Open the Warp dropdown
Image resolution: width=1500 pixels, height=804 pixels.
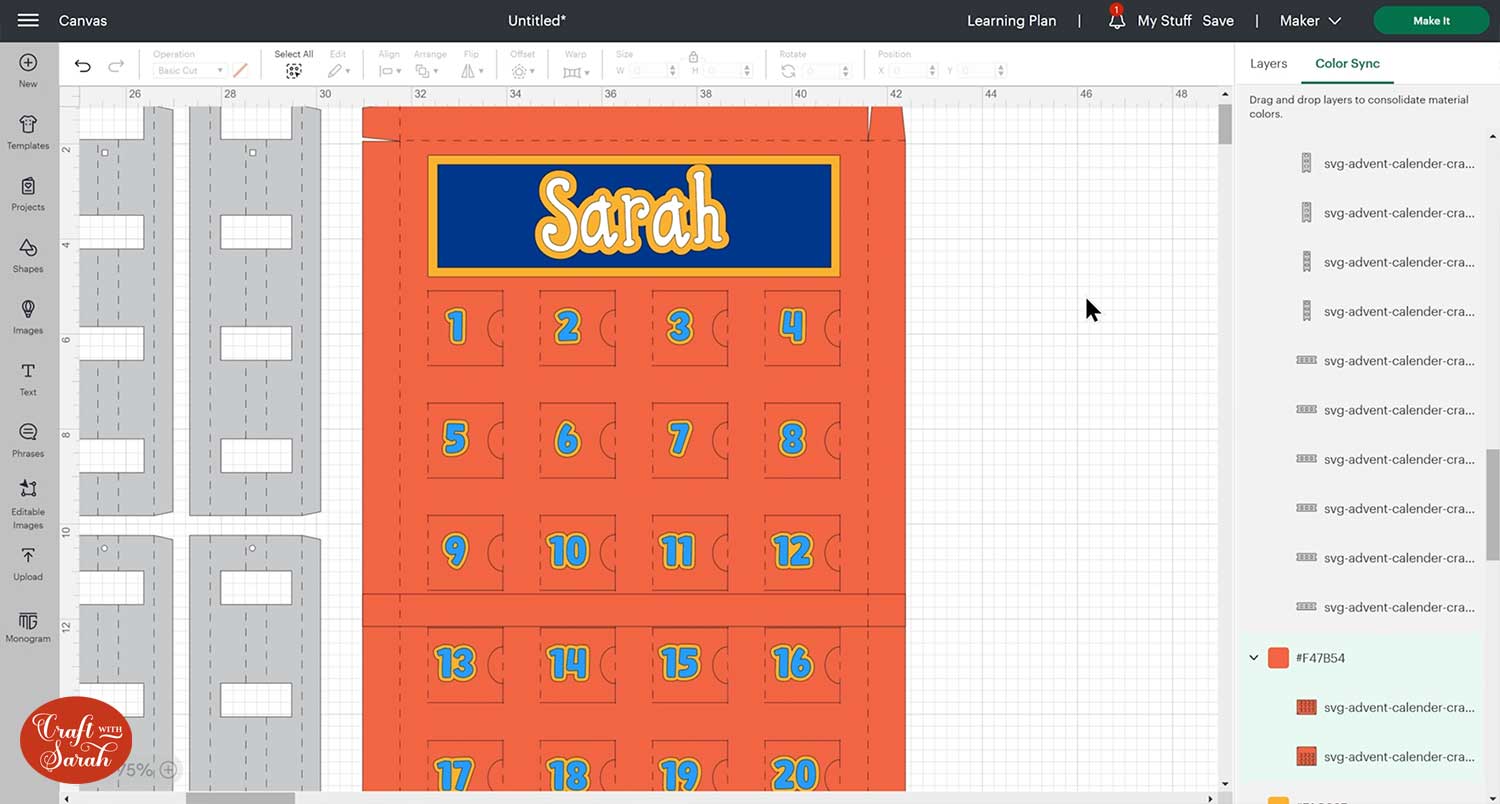(575, 71)
